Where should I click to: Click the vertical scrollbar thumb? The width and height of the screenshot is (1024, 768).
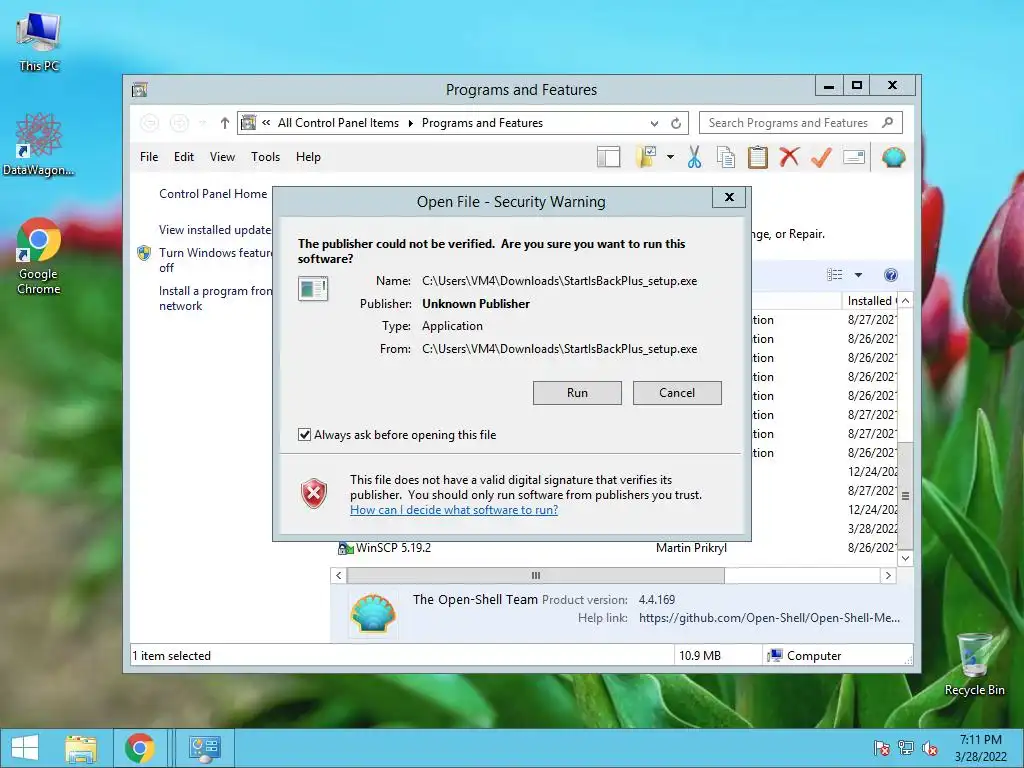(905, 496)
